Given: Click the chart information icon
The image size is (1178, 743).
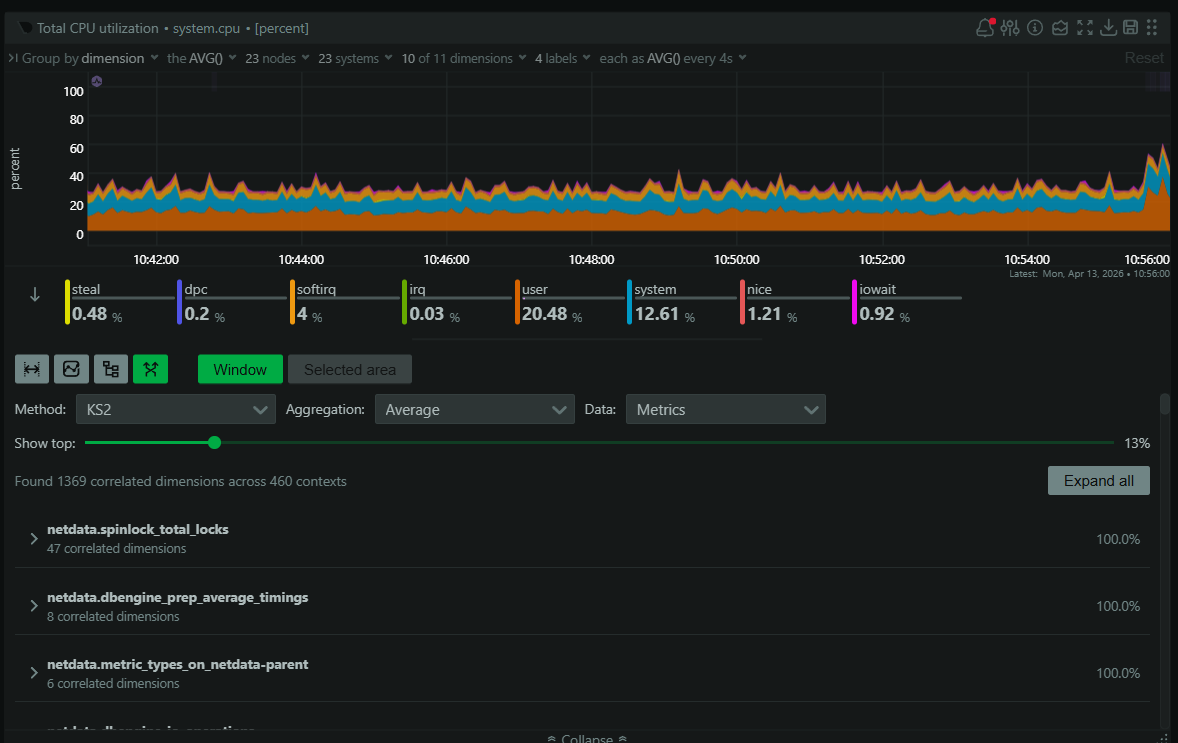Looking at the screenshot, I should [1034, 28].
